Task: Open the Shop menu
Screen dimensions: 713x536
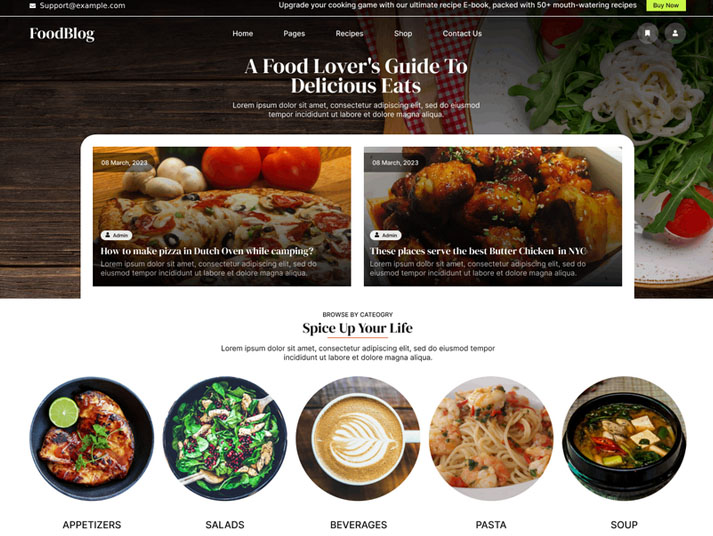Action: pos(403,34)
